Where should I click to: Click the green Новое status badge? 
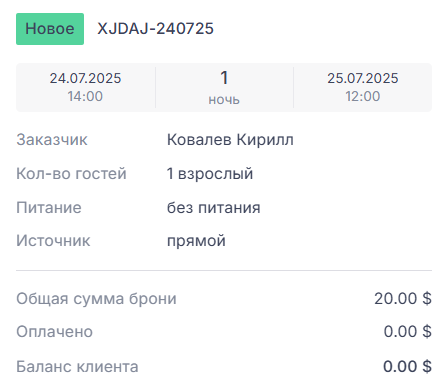(x=50, y=29)
